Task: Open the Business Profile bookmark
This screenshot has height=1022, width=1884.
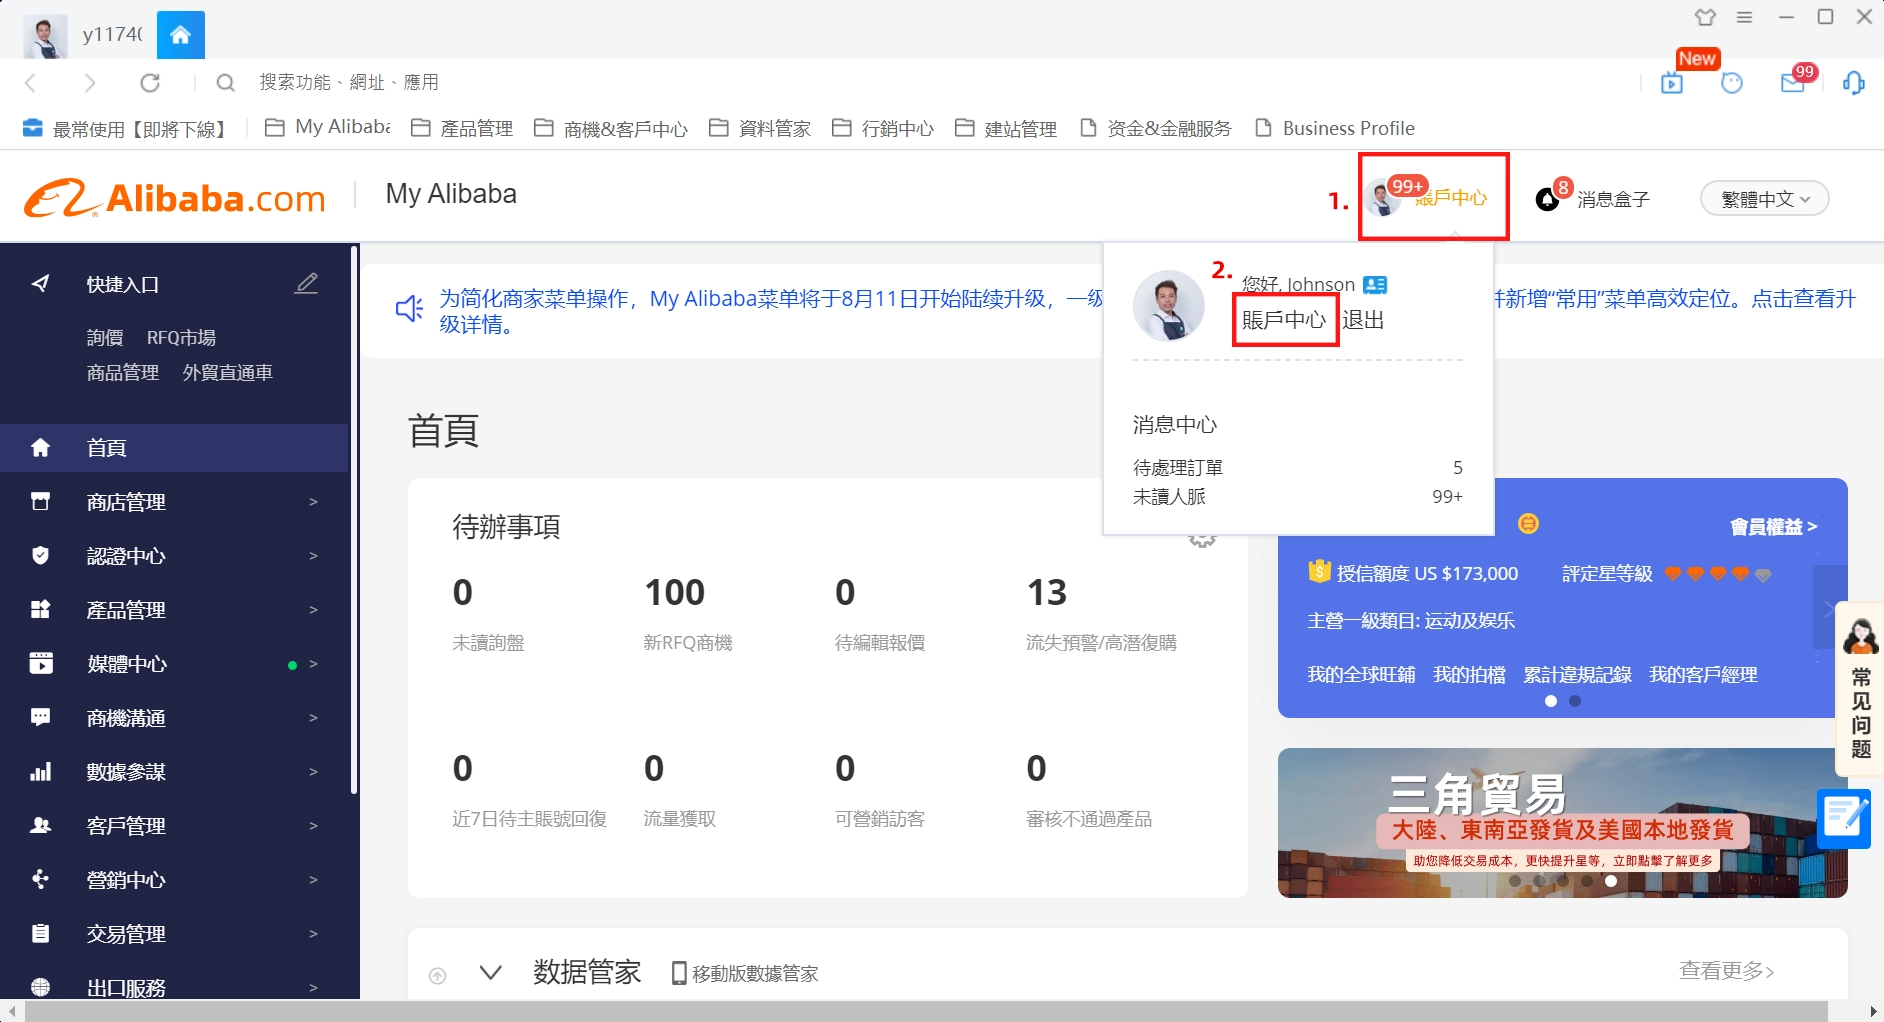Action: [1335, 128]
